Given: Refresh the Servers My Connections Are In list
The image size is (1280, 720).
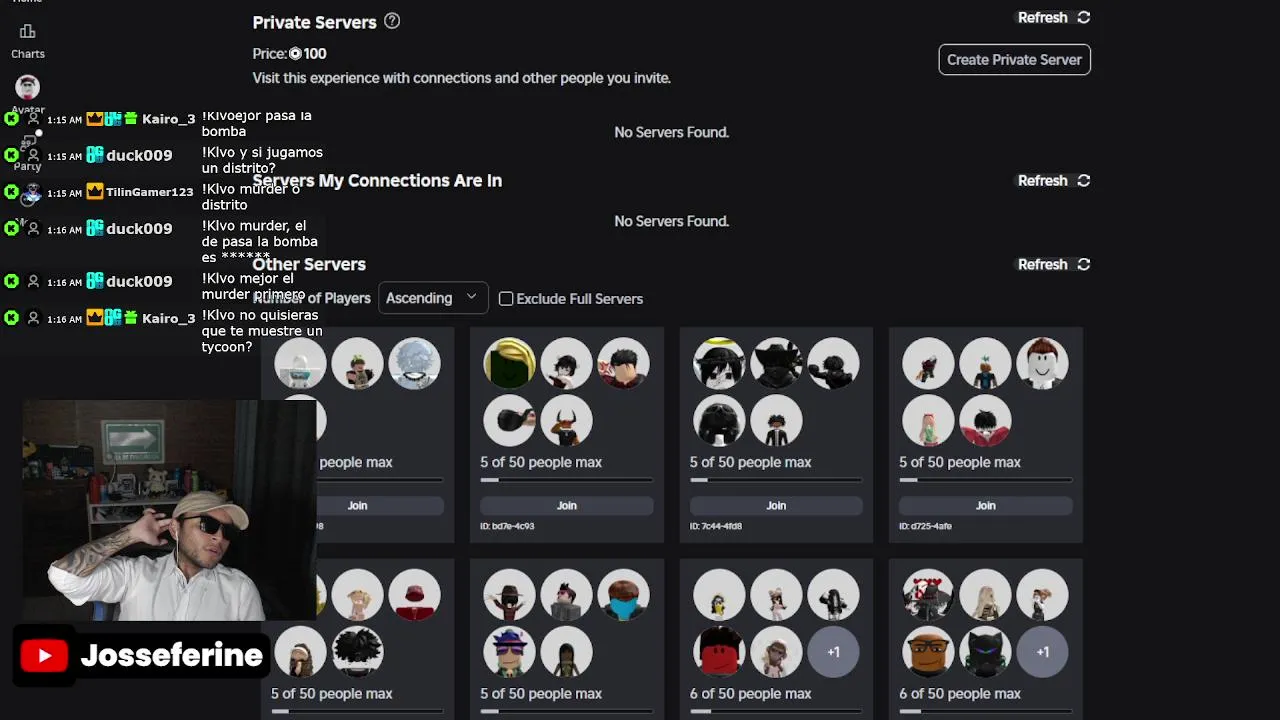Looking at the screenshot, I should 1054,181.
